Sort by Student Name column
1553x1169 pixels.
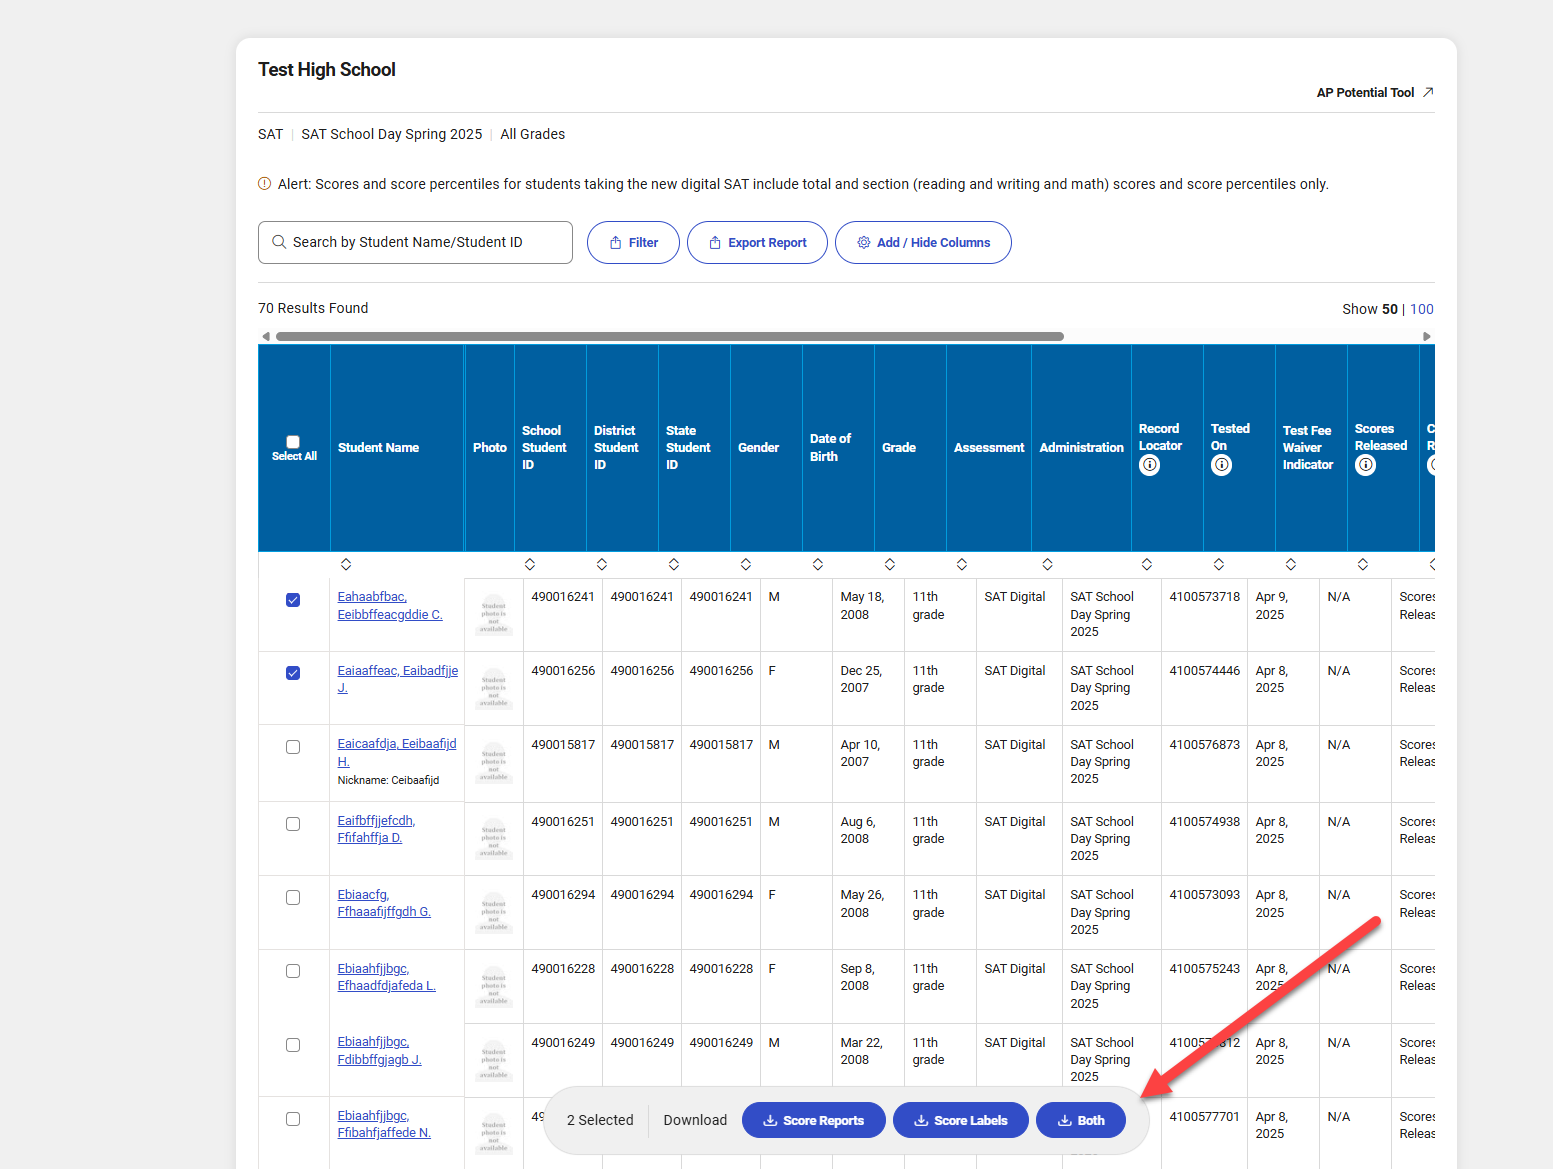(x=346, y=565)
